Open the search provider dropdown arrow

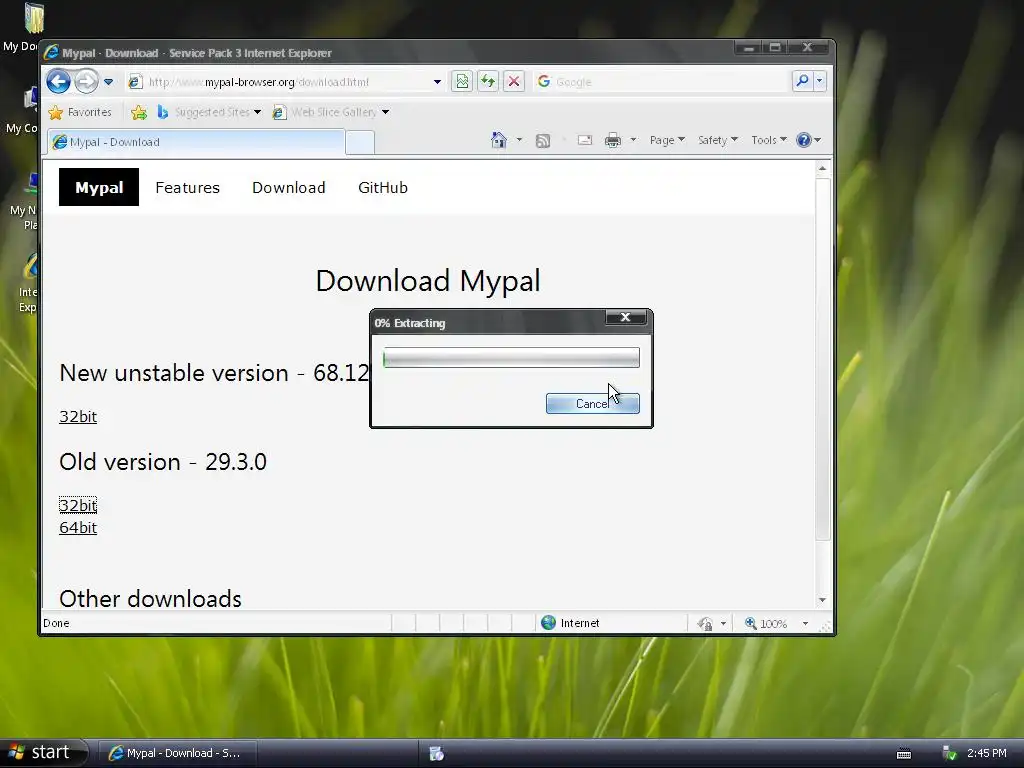point(820,81)
